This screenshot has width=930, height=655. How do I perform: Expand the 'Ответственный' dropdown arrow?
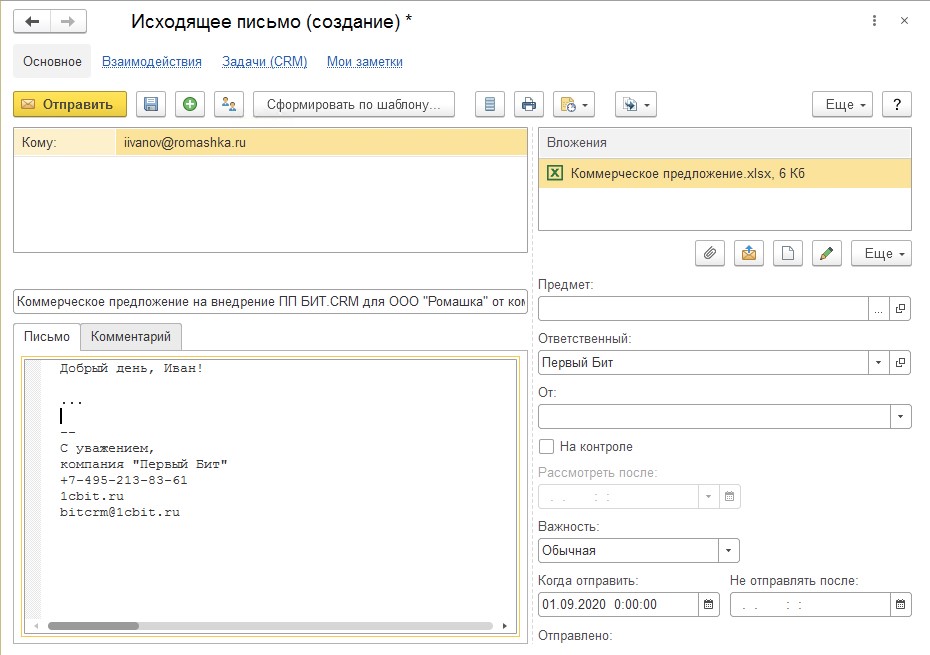878,362
